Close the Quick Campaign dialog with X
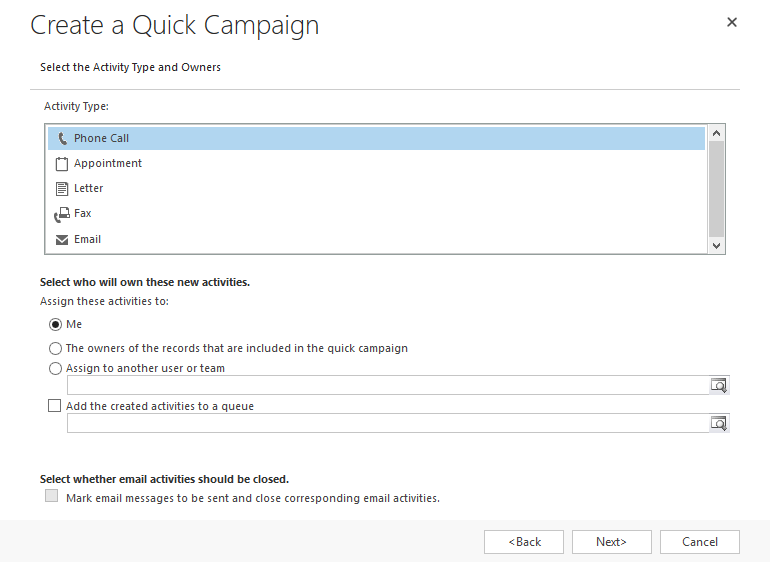770x562 pixels. [732, 22]
